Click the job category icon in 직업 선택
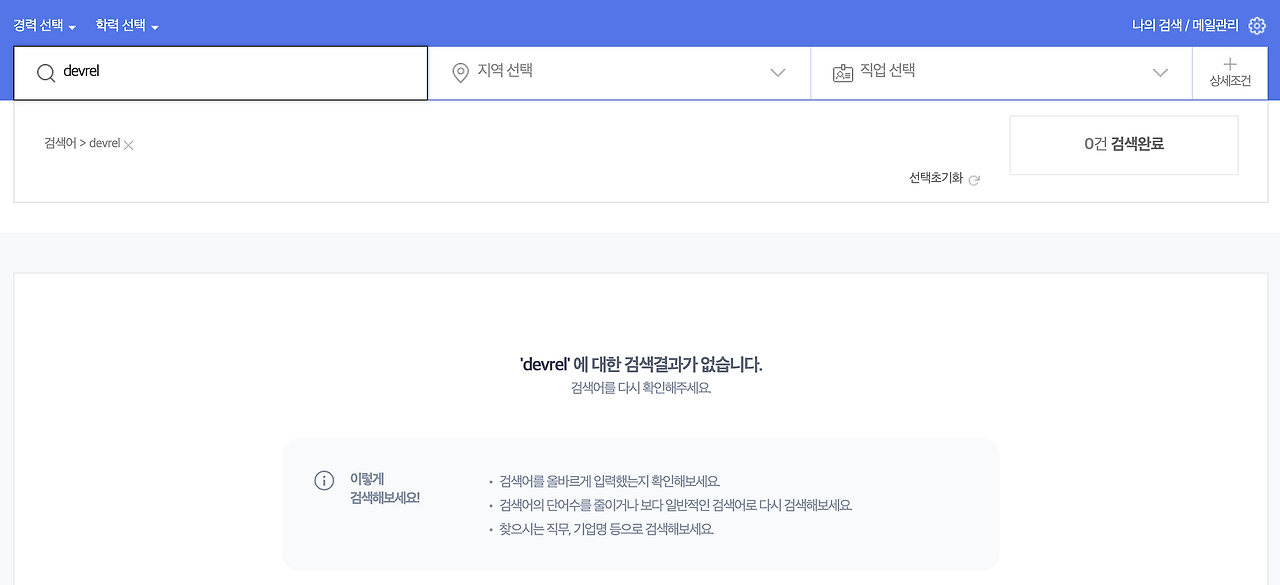Screen dimensions: 1280x585 [x=843, y=72]
